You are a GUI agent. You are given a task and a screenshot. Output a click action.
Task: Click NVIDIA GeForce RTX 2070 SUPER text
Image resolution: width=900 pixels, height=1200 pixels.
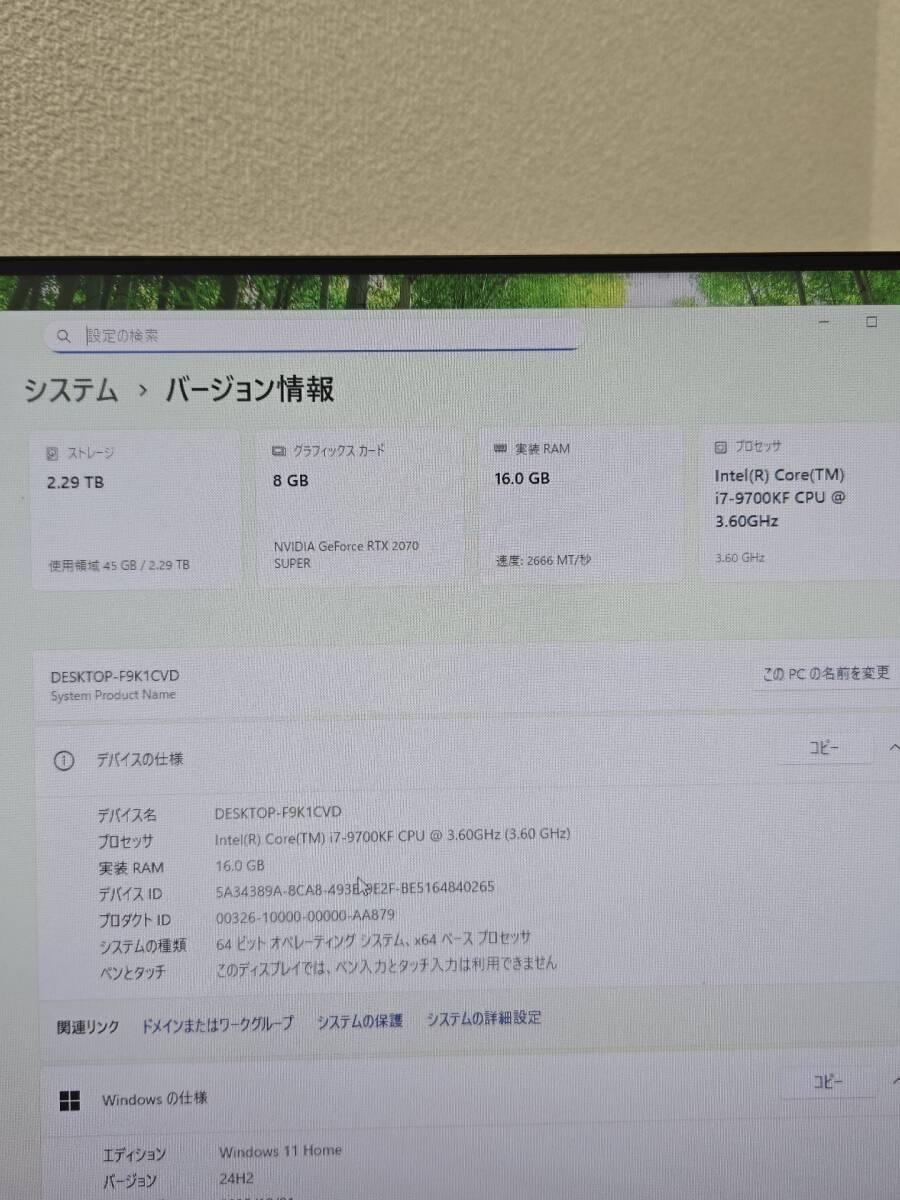[x=346, y=554]
